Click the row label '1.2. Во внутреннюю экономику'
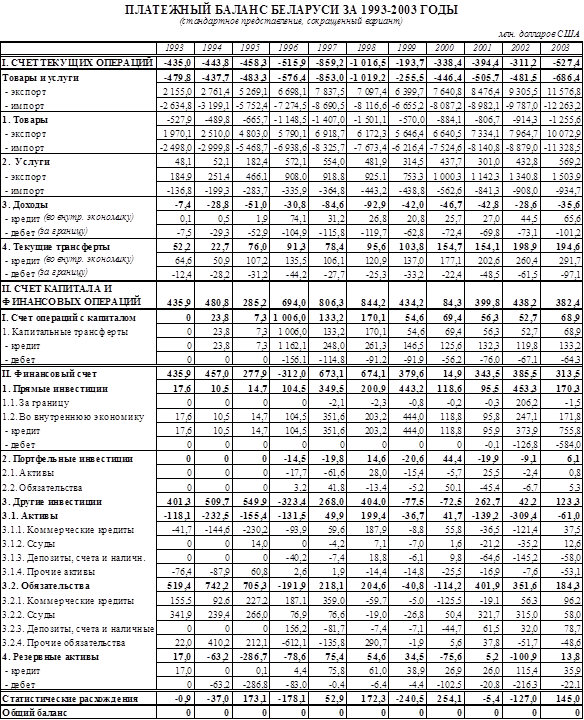Image resolution: width=584 pixels, height=720 pixels. point(73,417)
